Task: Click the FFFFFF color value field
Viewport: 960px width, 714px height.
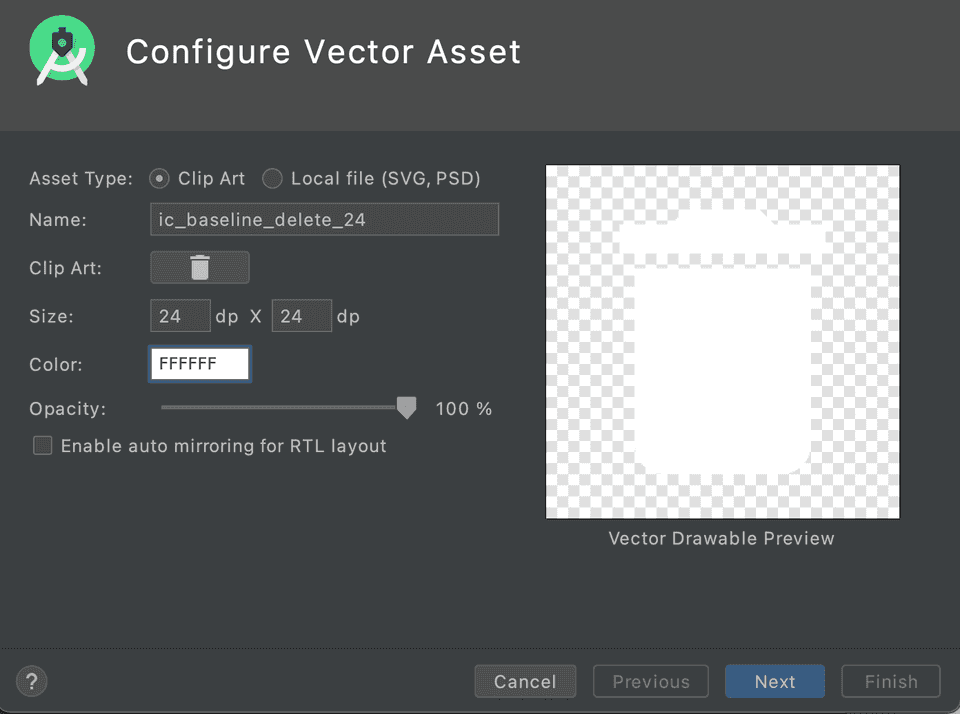Action: (x=199, y=364)
